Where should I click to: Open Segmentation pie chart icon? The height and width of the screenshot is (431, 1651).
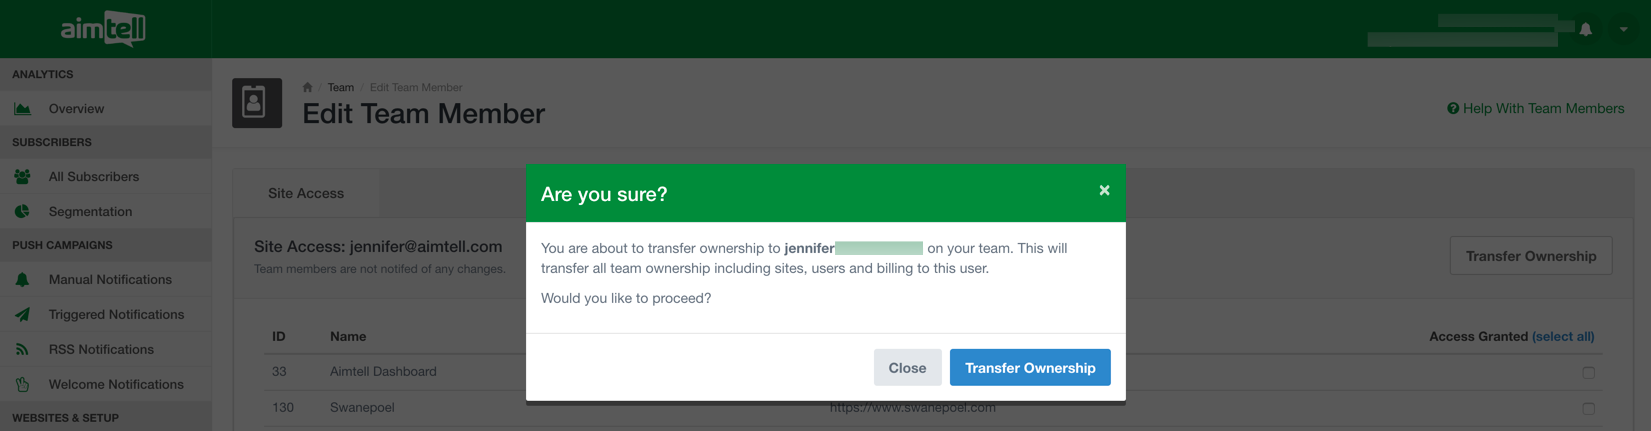coord(22,211)
